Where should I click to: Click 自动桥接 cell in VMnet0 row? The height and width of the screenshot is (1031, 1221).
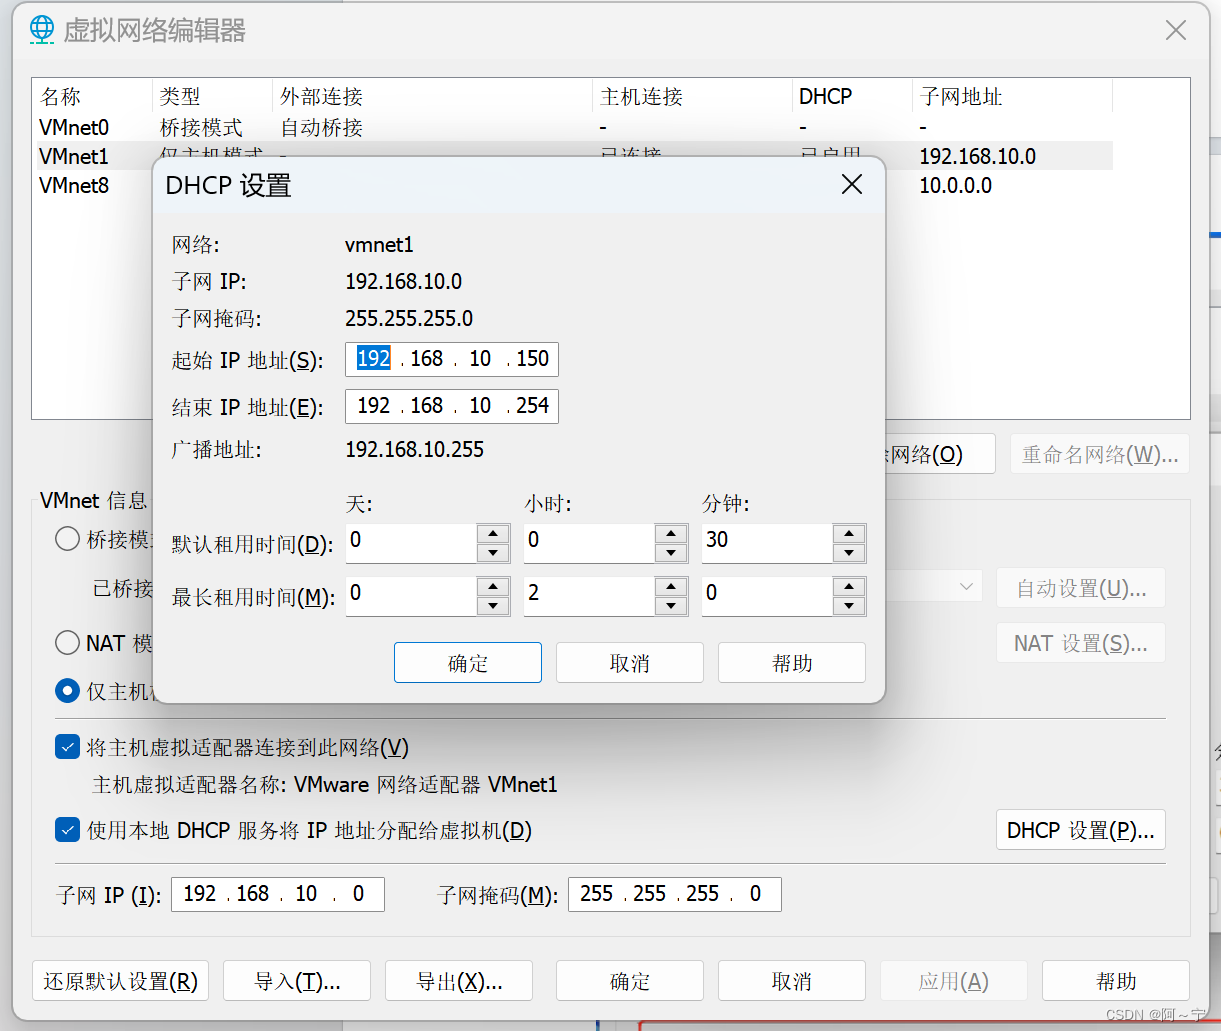point(321,128)
